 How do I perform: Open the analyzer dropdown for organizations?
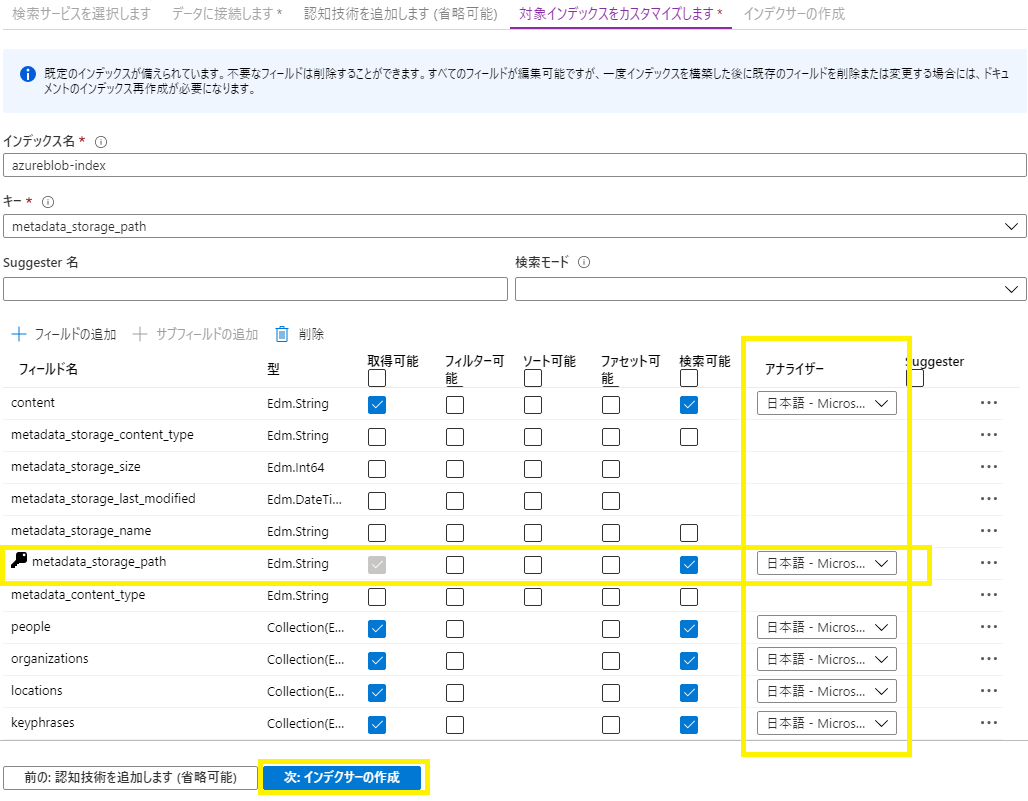827,659
